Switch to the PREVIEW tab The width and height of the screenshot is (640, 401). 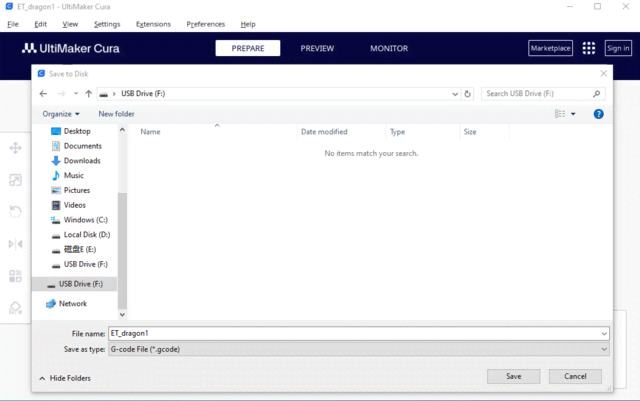[317, 48]
